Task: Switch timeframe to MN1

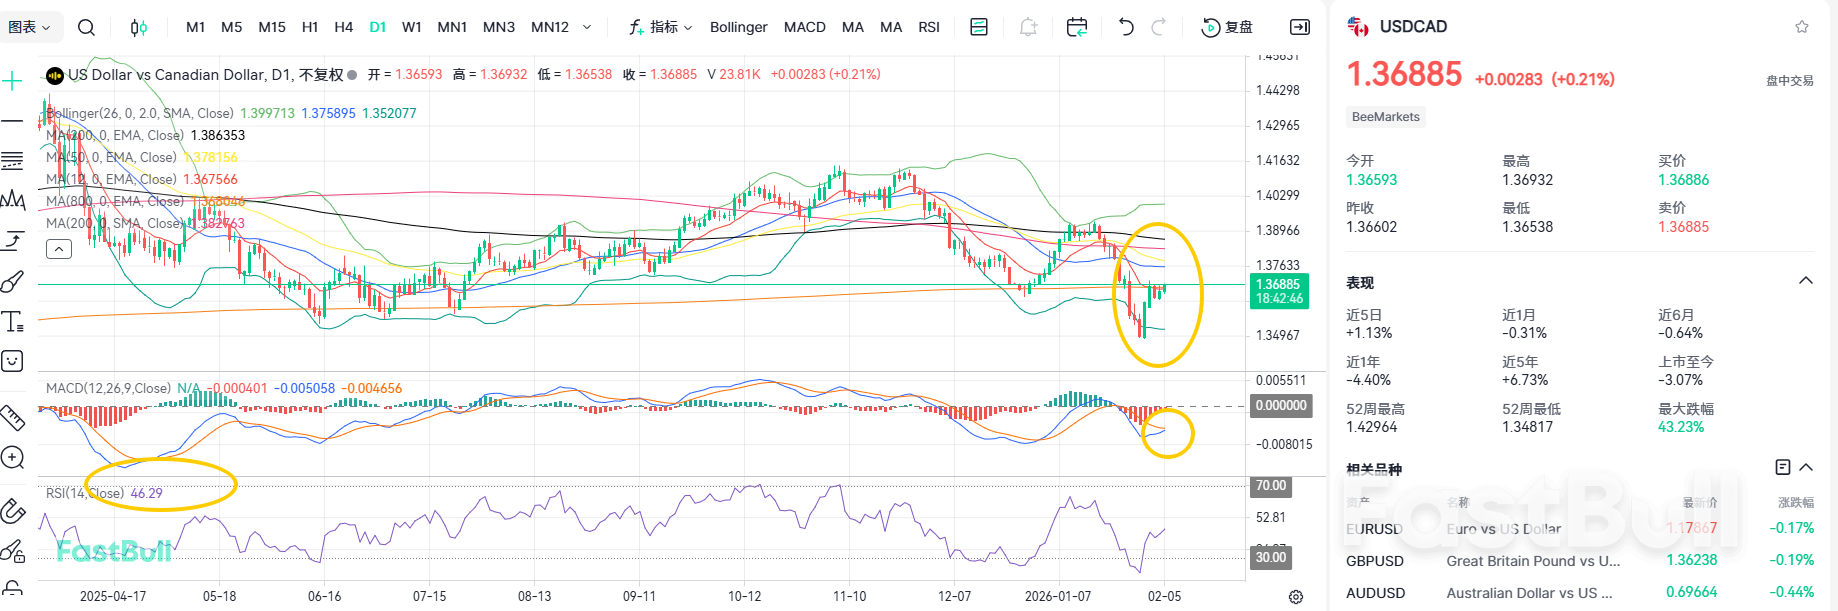Action: coord(452,27)
